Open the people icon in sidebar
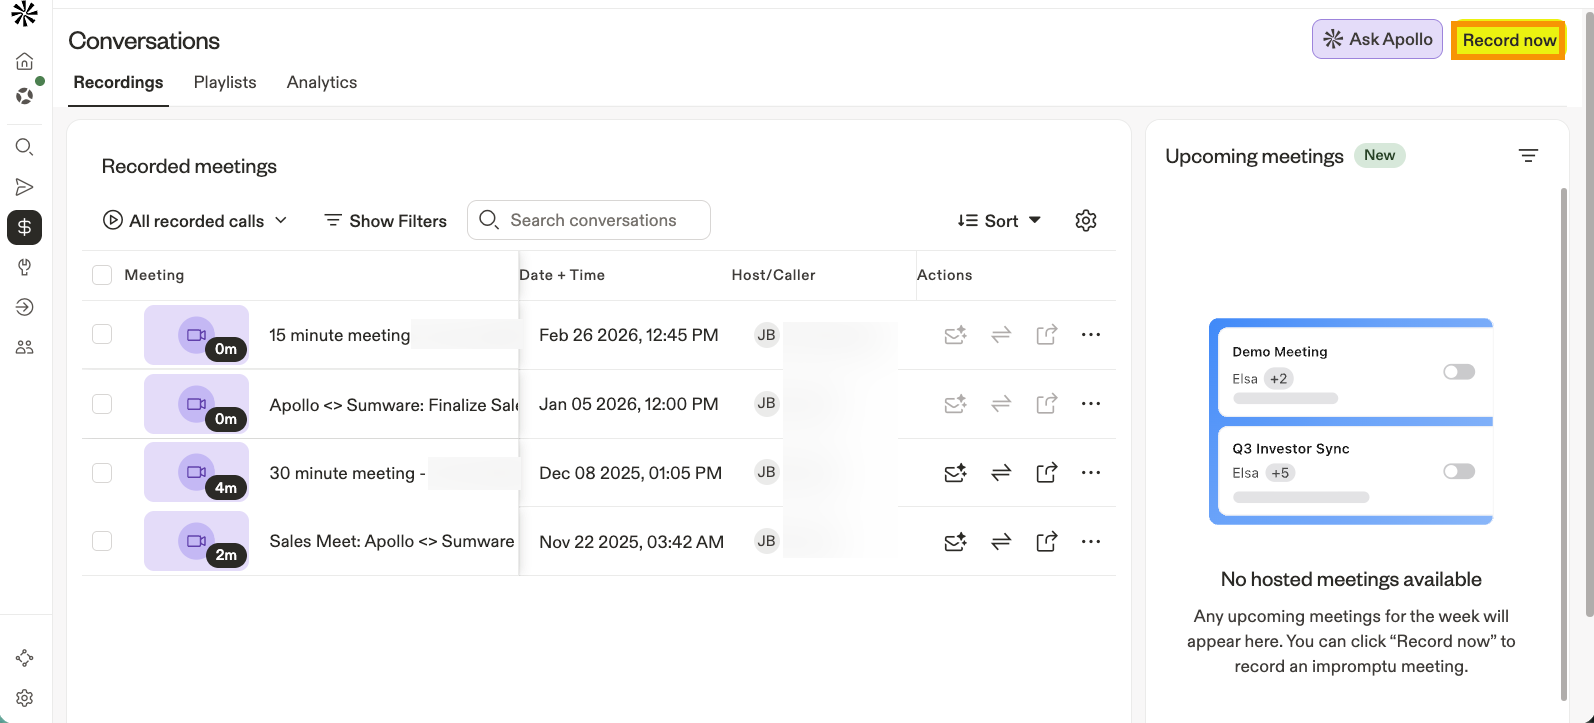This screenshot has height=723, width=1594. pos(25,347)
